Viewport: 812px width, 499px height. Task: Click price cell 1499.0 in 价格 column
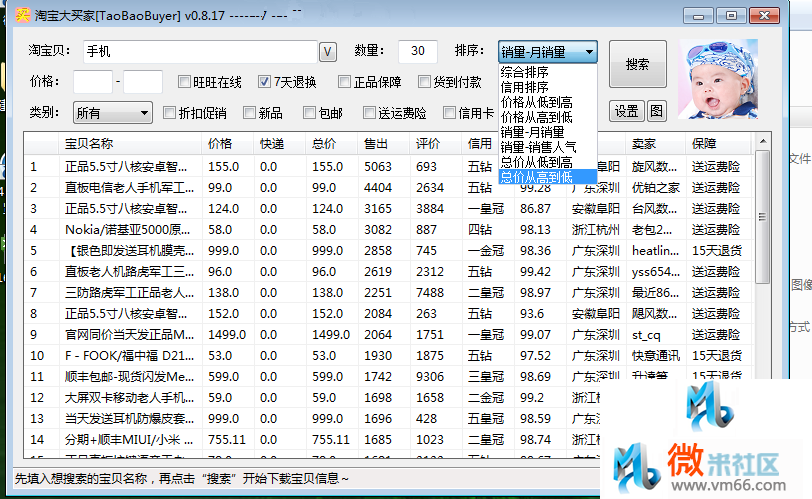coord(227,334)
